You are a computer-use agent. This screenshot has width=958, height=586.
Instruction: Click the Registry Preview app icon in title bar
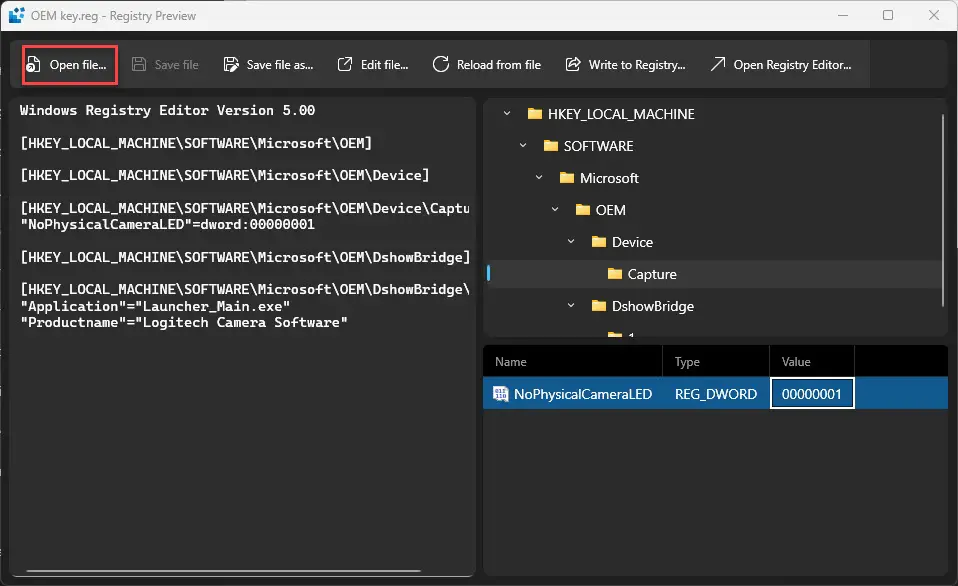point(16,16)
